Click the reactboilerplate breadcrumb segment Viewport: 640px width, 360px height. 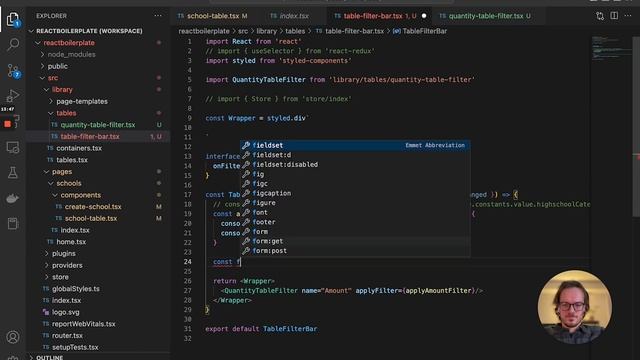[204, 31]
